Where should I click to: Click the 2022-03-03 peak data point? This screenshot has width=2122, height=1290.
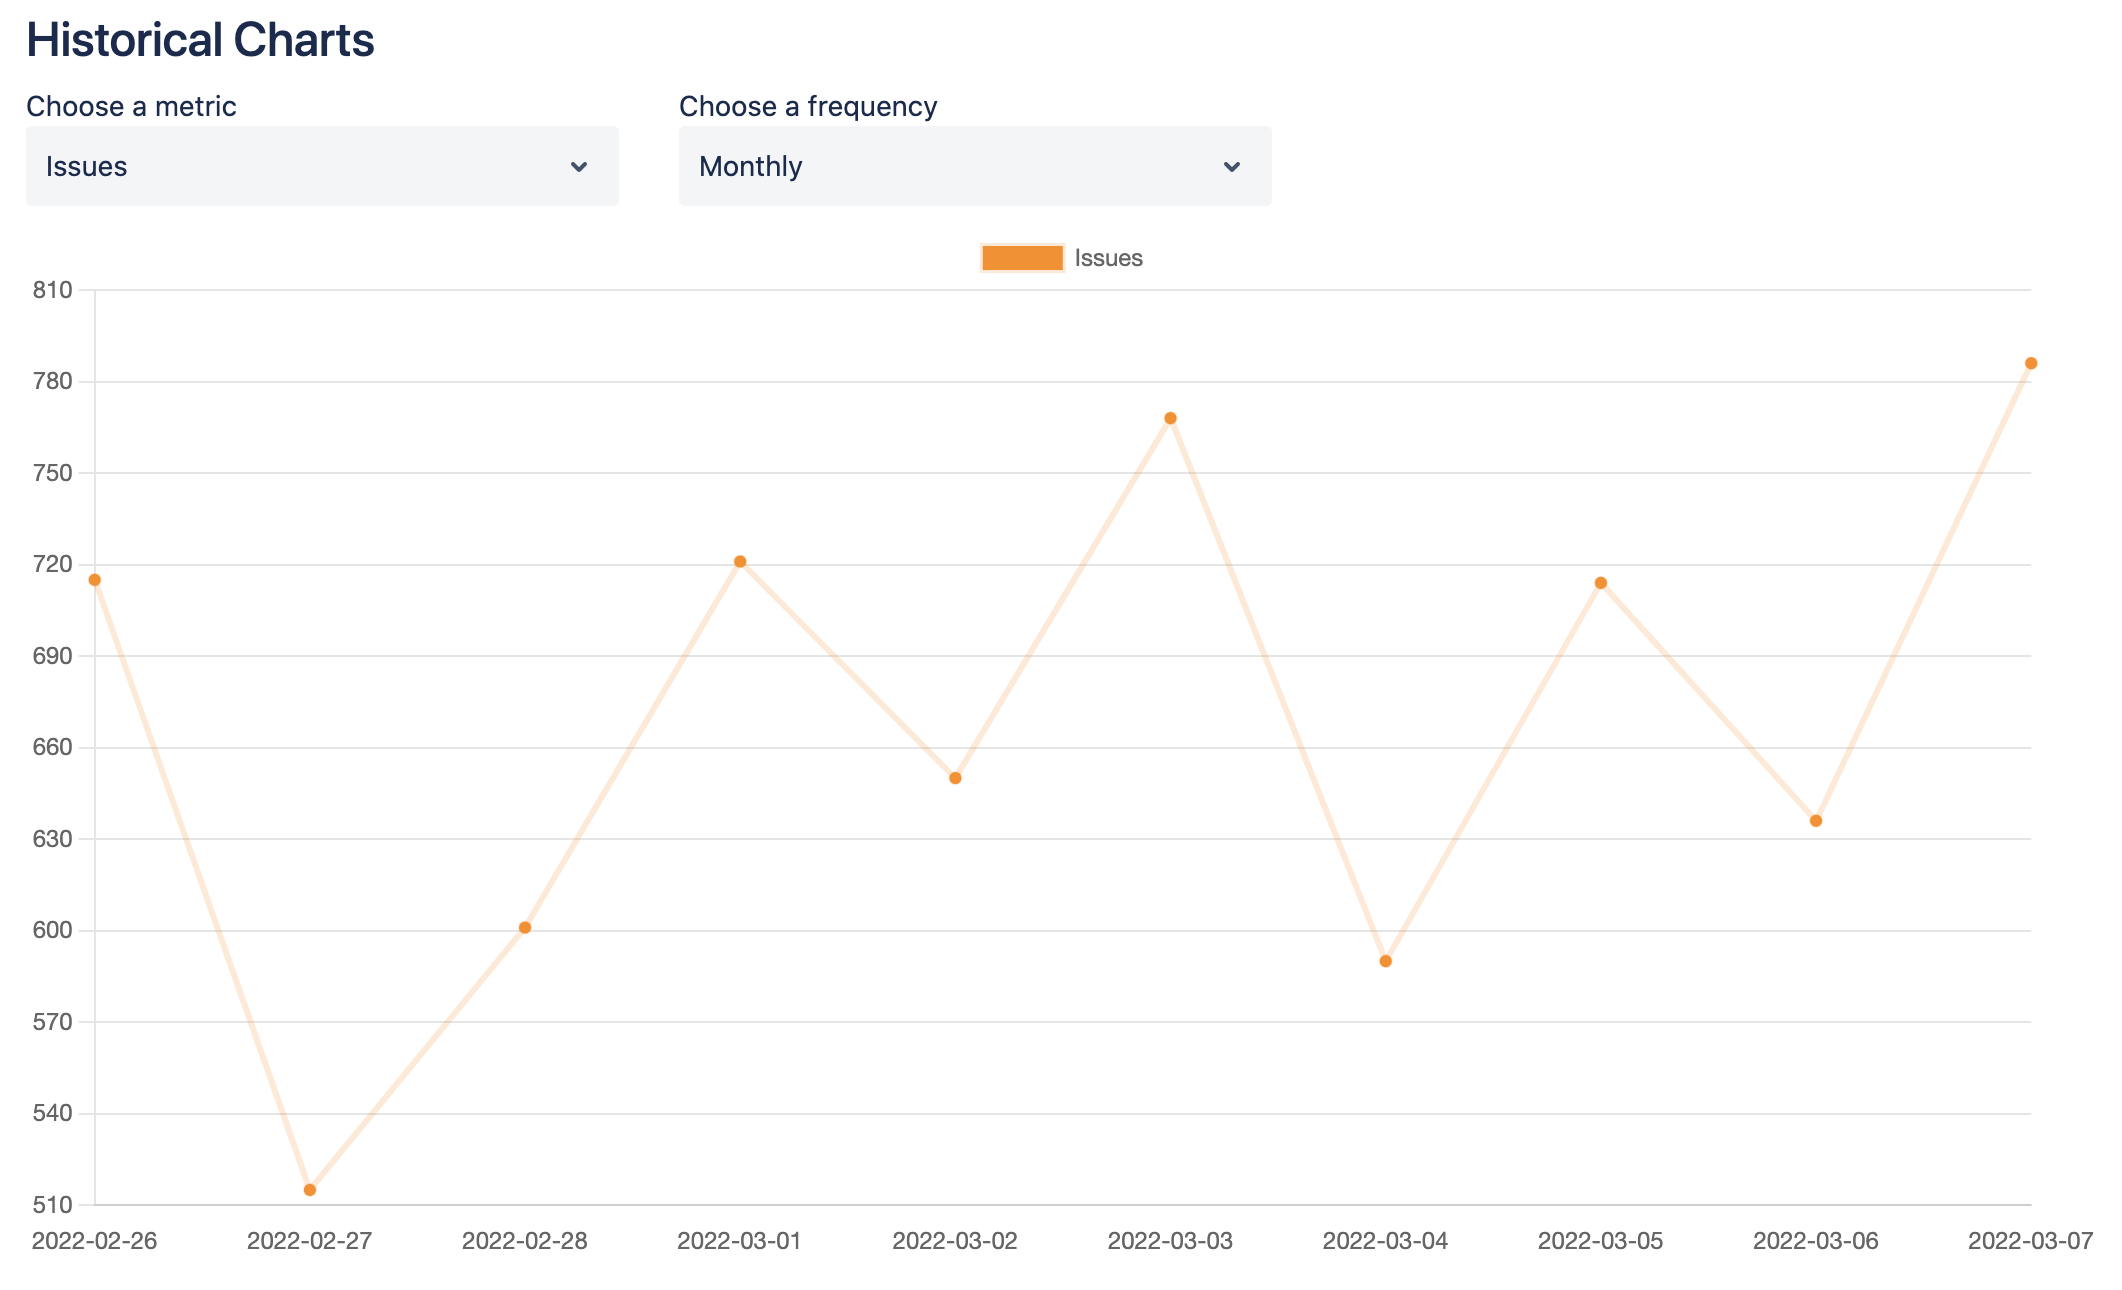coord(1170,418)
